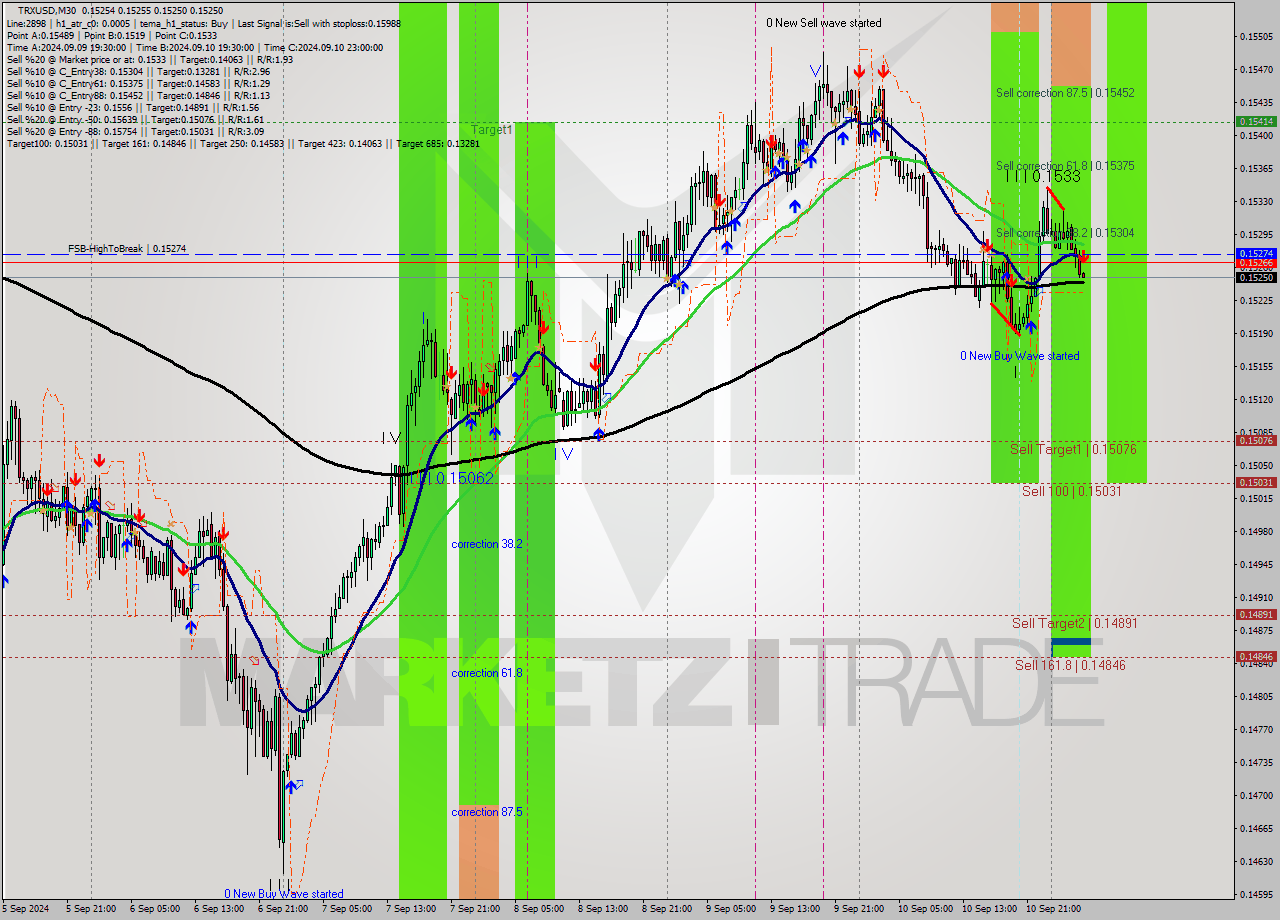Select the blue 'correction 87.5' label

pyautogui.click(x=486, y=812)
